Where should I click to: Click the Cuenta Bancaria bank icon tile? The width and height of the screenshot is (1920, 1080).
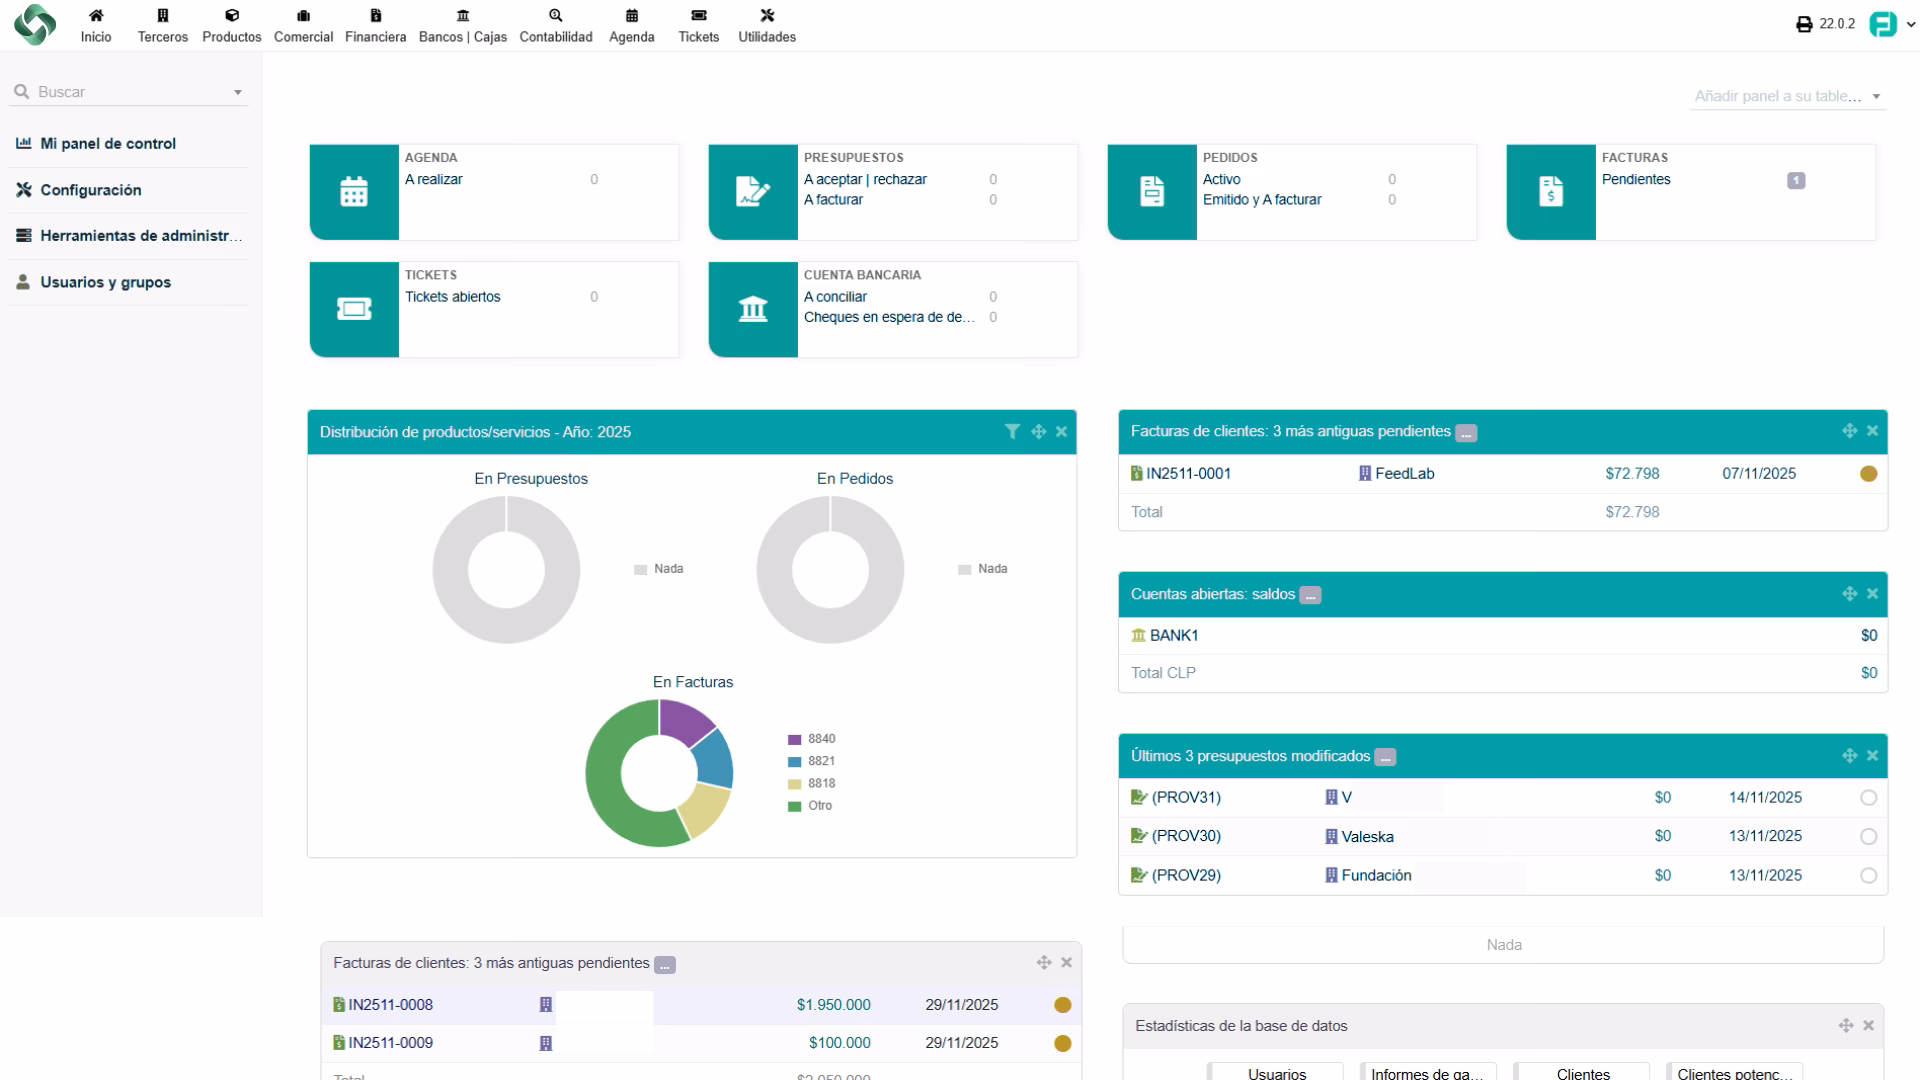pos(753,309)
